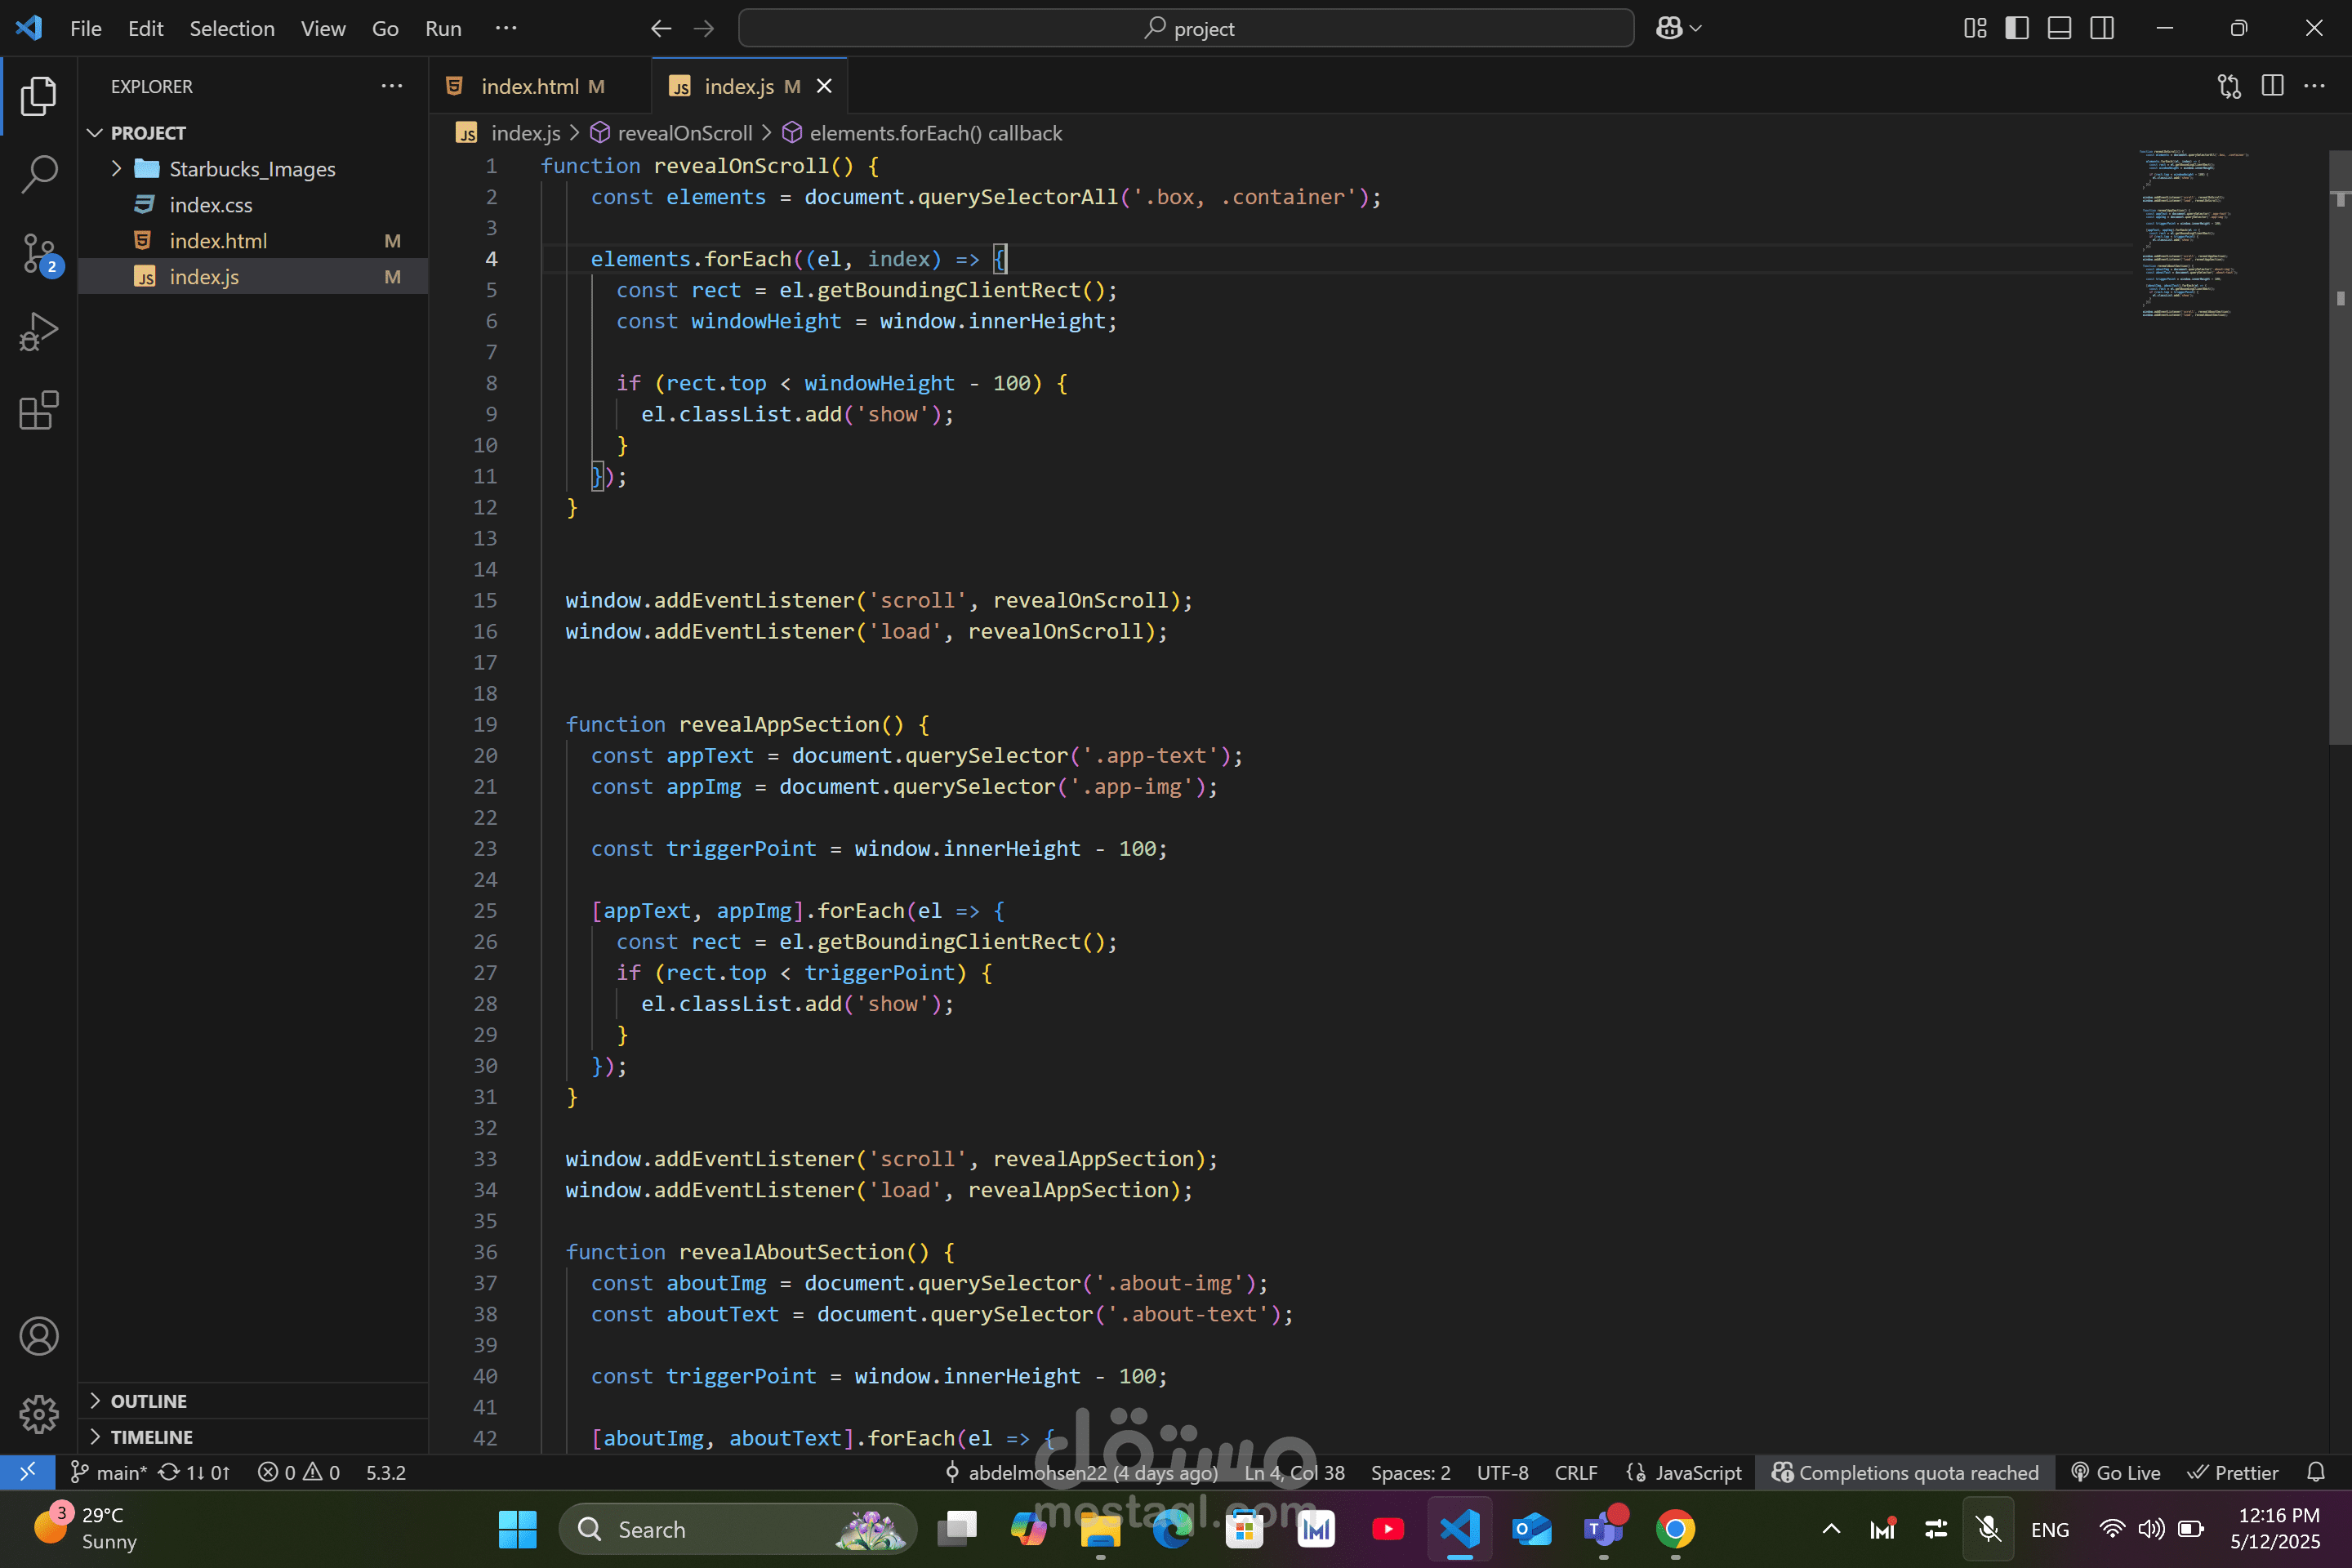2352x1568 pixels.
Task: Switch to the index.html tab
Action: [x=529, y=86]
